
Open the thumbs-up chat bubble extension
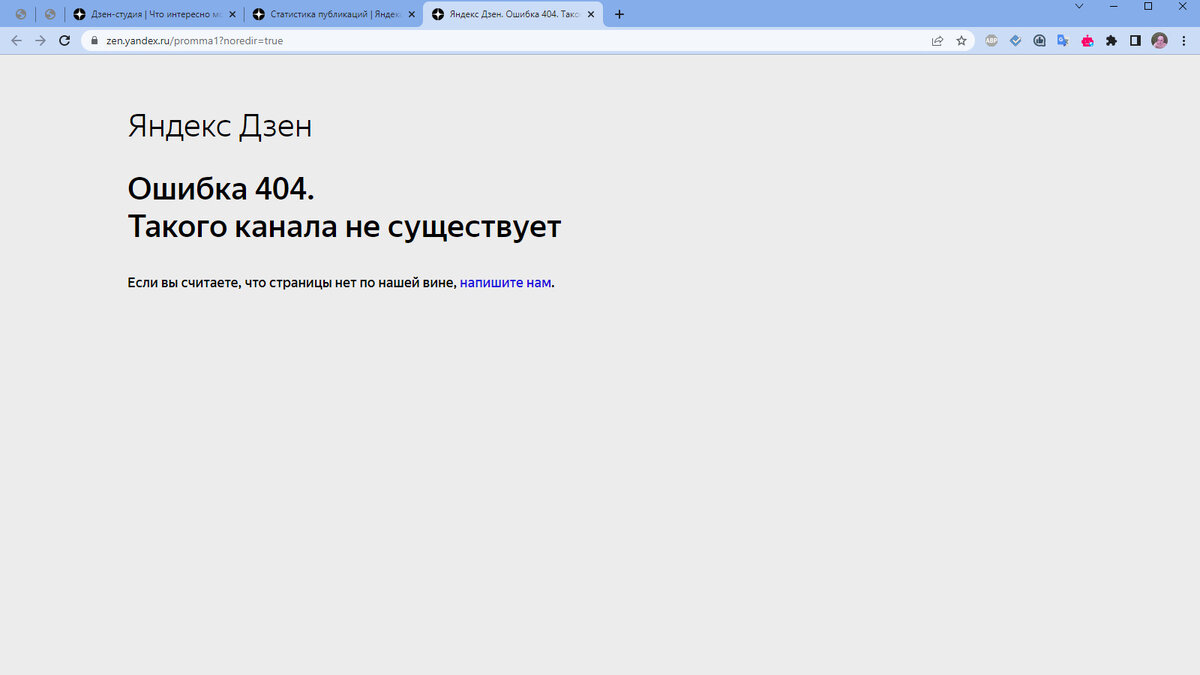1039,41
